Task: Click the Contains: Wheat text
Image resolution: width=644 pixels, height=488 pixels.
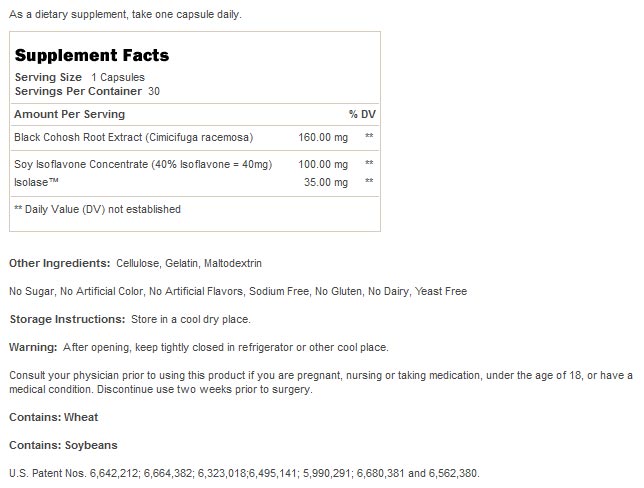Action: [53, 417]
